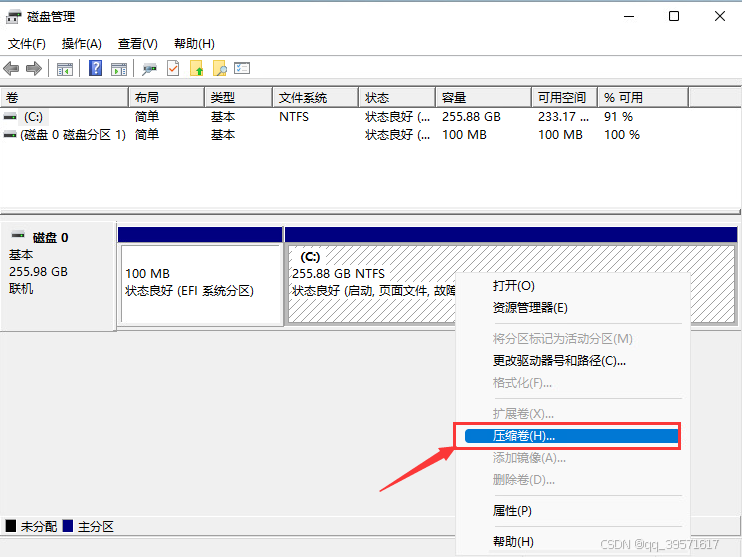
Task: Click the 255.88 GB capacity cell
Action: tap(471, 117)
